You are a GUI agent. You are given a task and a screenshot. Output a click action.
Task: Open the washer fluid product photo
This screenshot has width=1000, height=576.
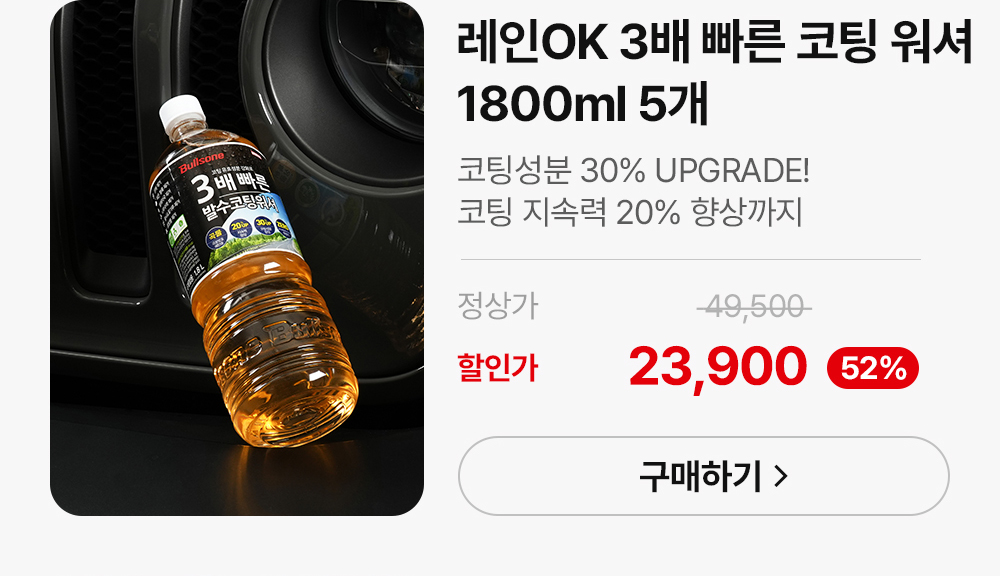tap(237, 258)
